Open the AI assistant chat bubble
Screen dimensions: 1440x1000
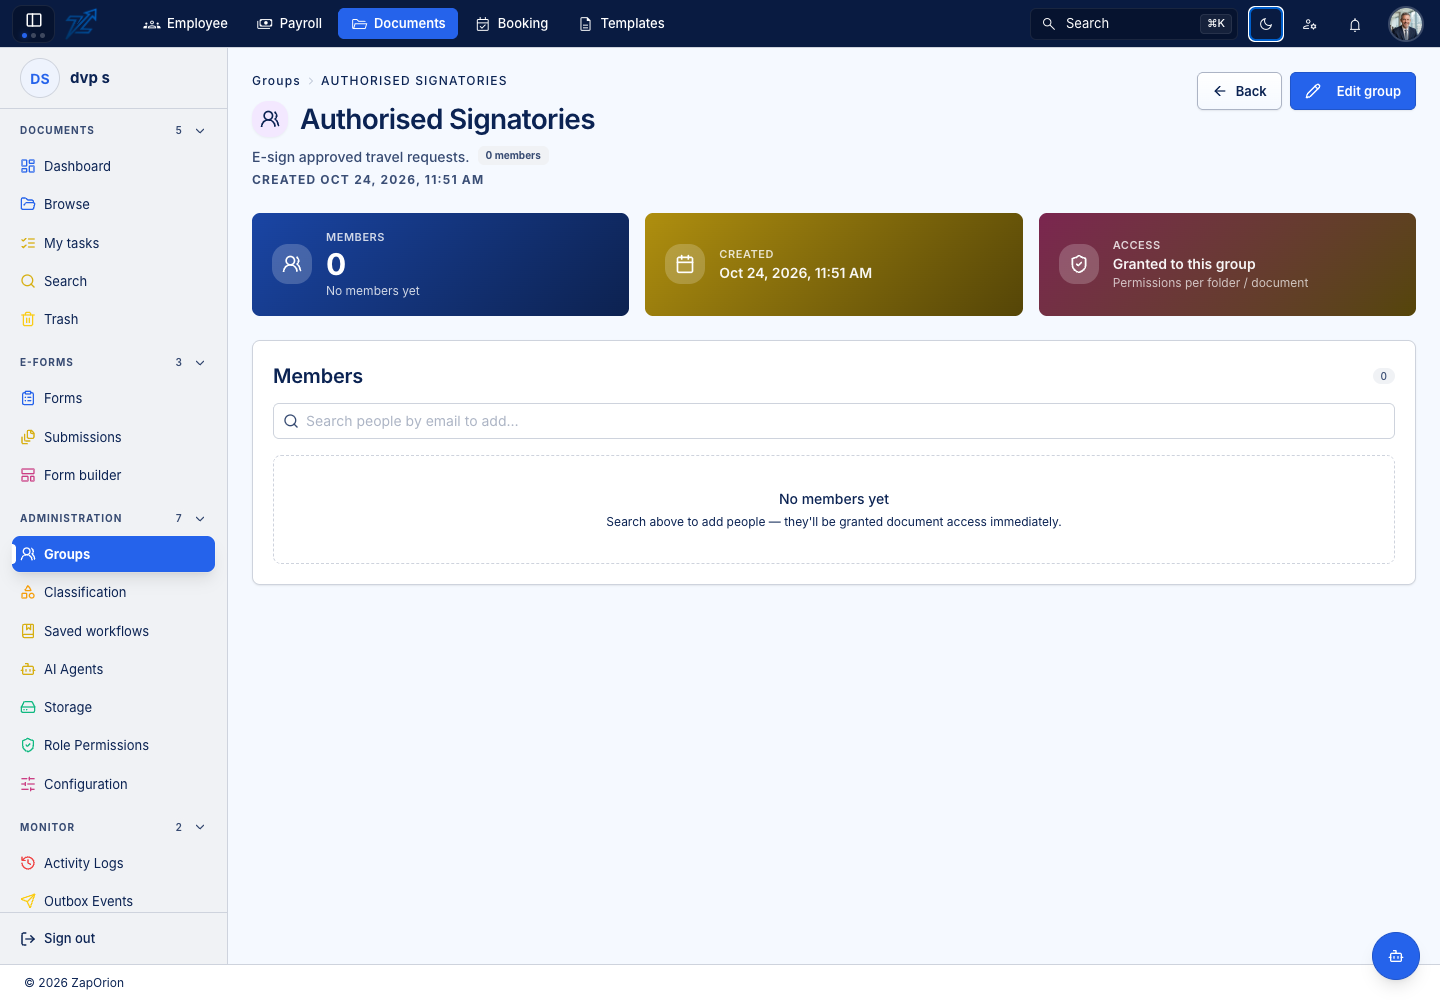pos(1396,956)
